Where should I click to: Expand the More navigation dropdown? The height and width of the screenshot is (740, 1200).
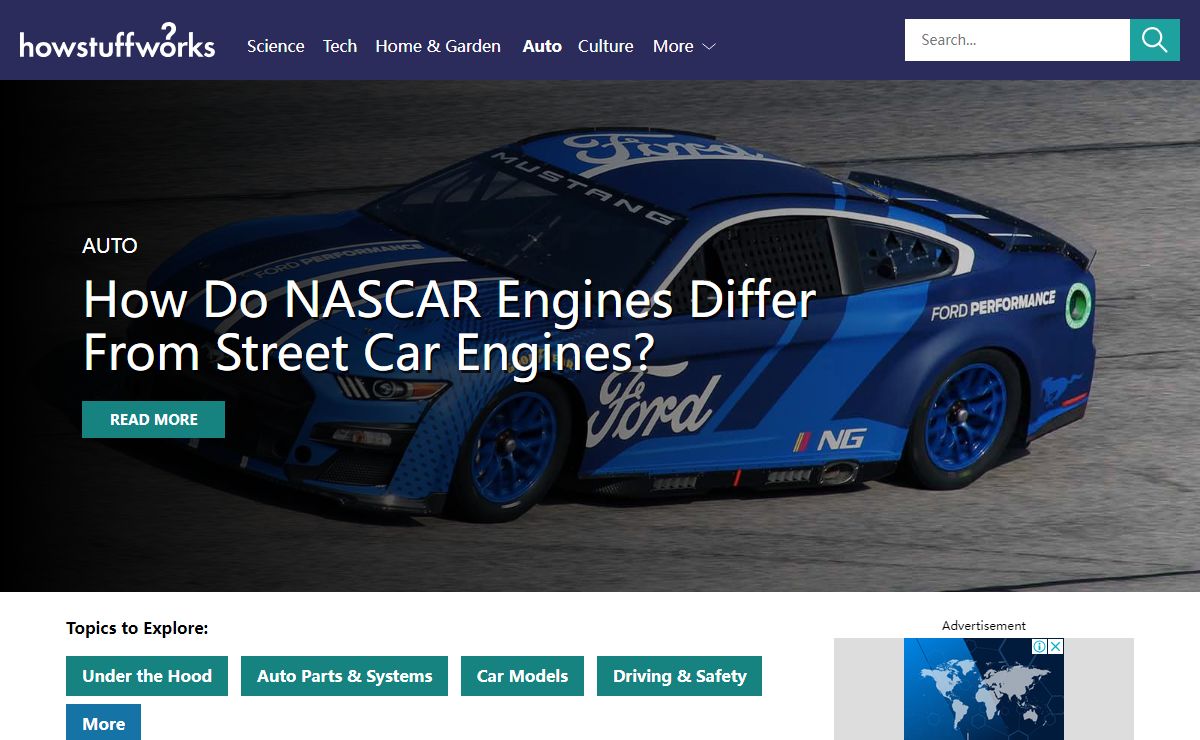(684, 46)
